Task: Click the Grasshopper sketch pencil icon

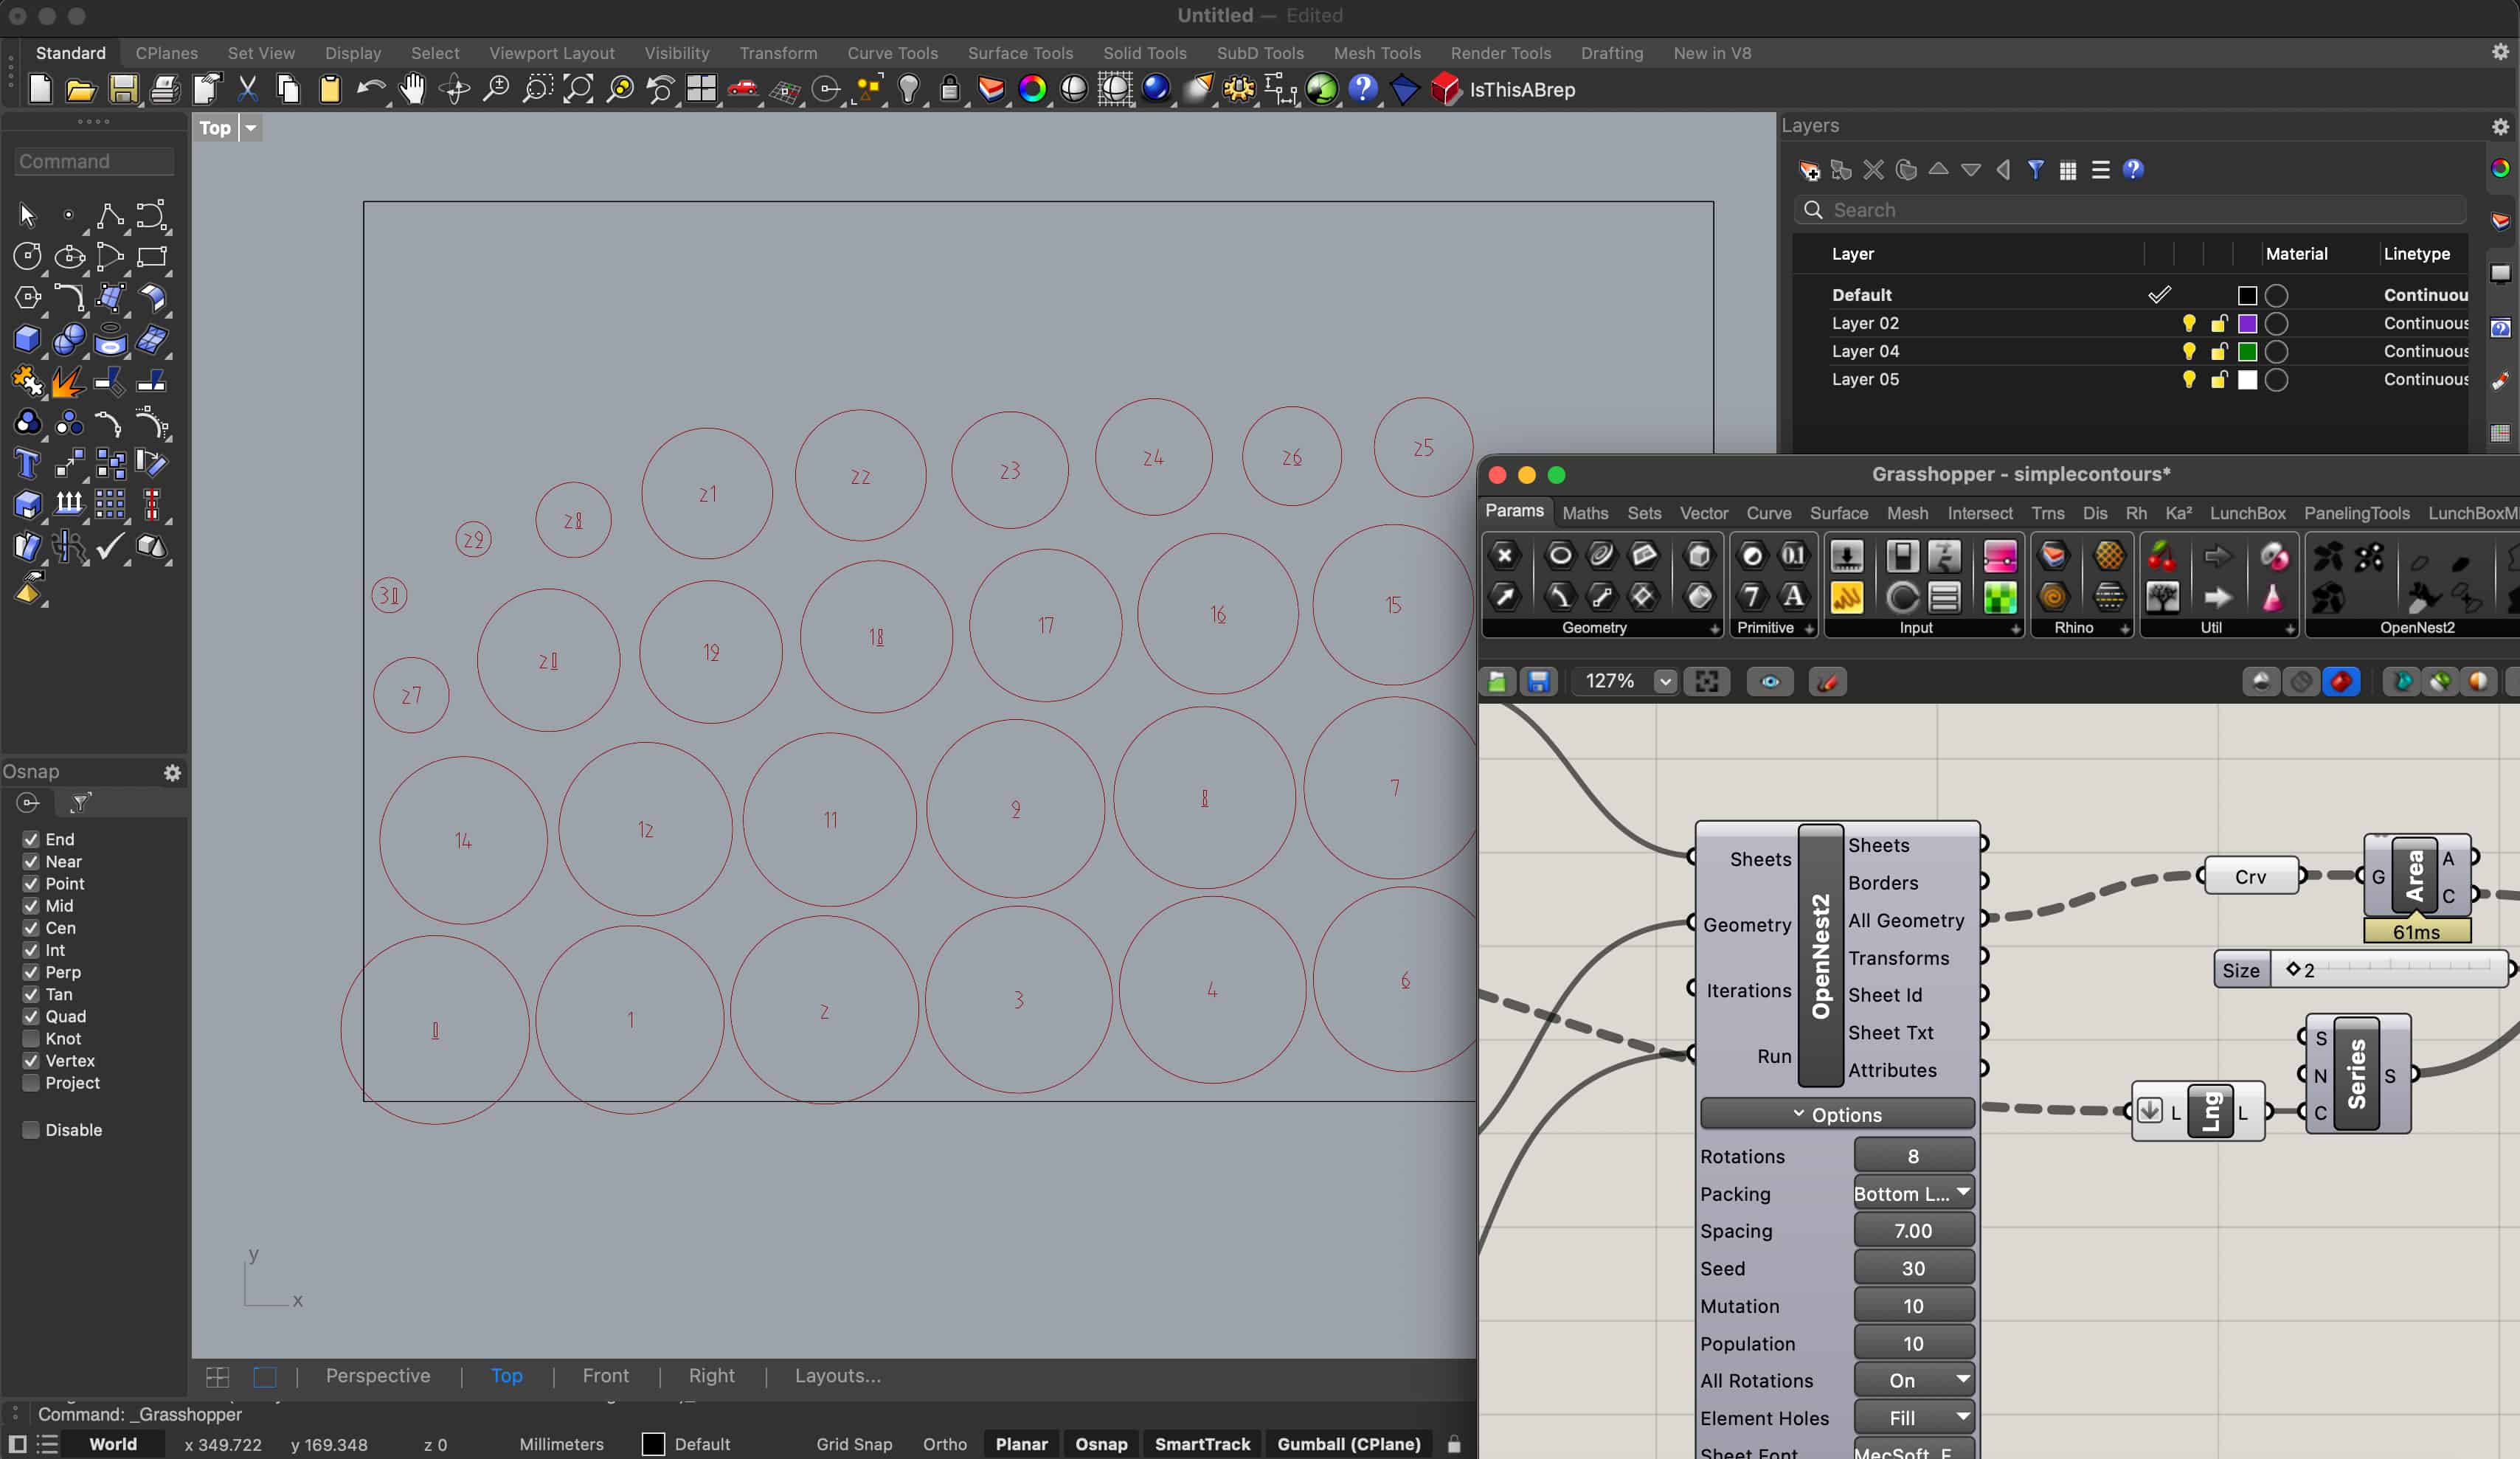Action: (x=1827, y=682)
